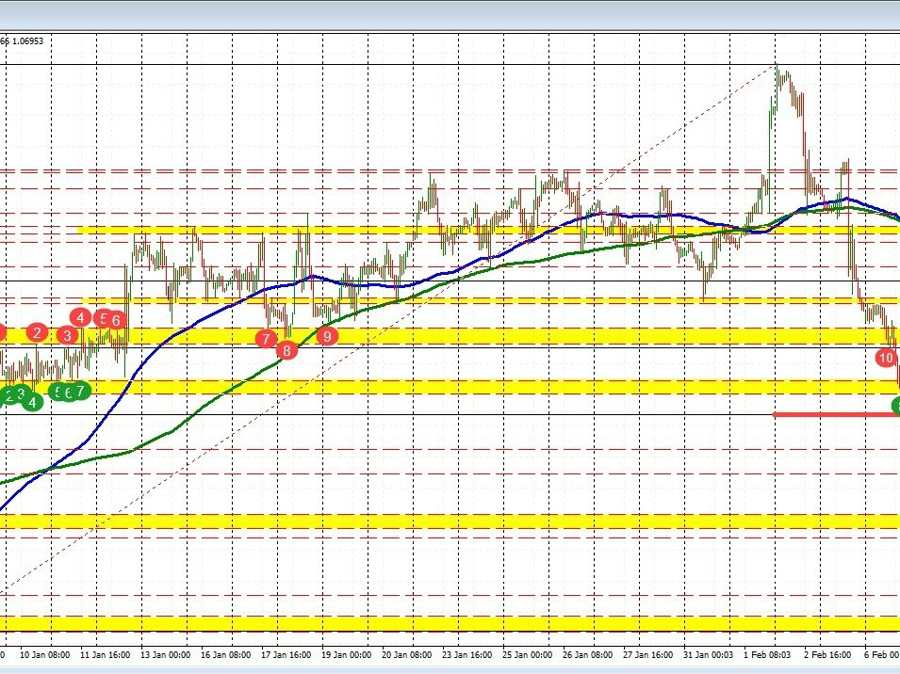Select the solid red horizontal line at lower right
Screen dimensions: 900x674
(x=835, y=413)
